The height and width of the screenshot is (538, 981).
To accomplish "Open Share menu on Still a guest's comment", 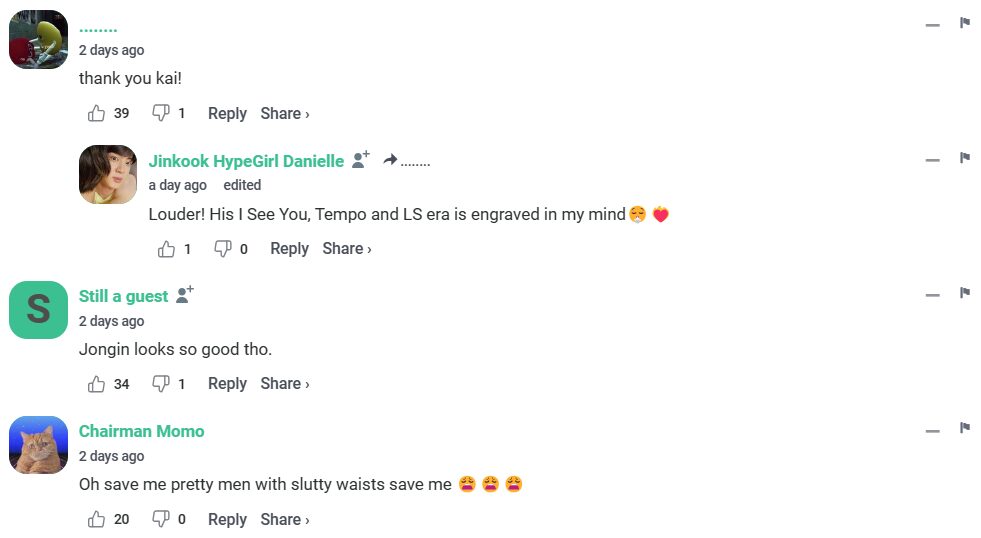I will (x=285, y=384).
